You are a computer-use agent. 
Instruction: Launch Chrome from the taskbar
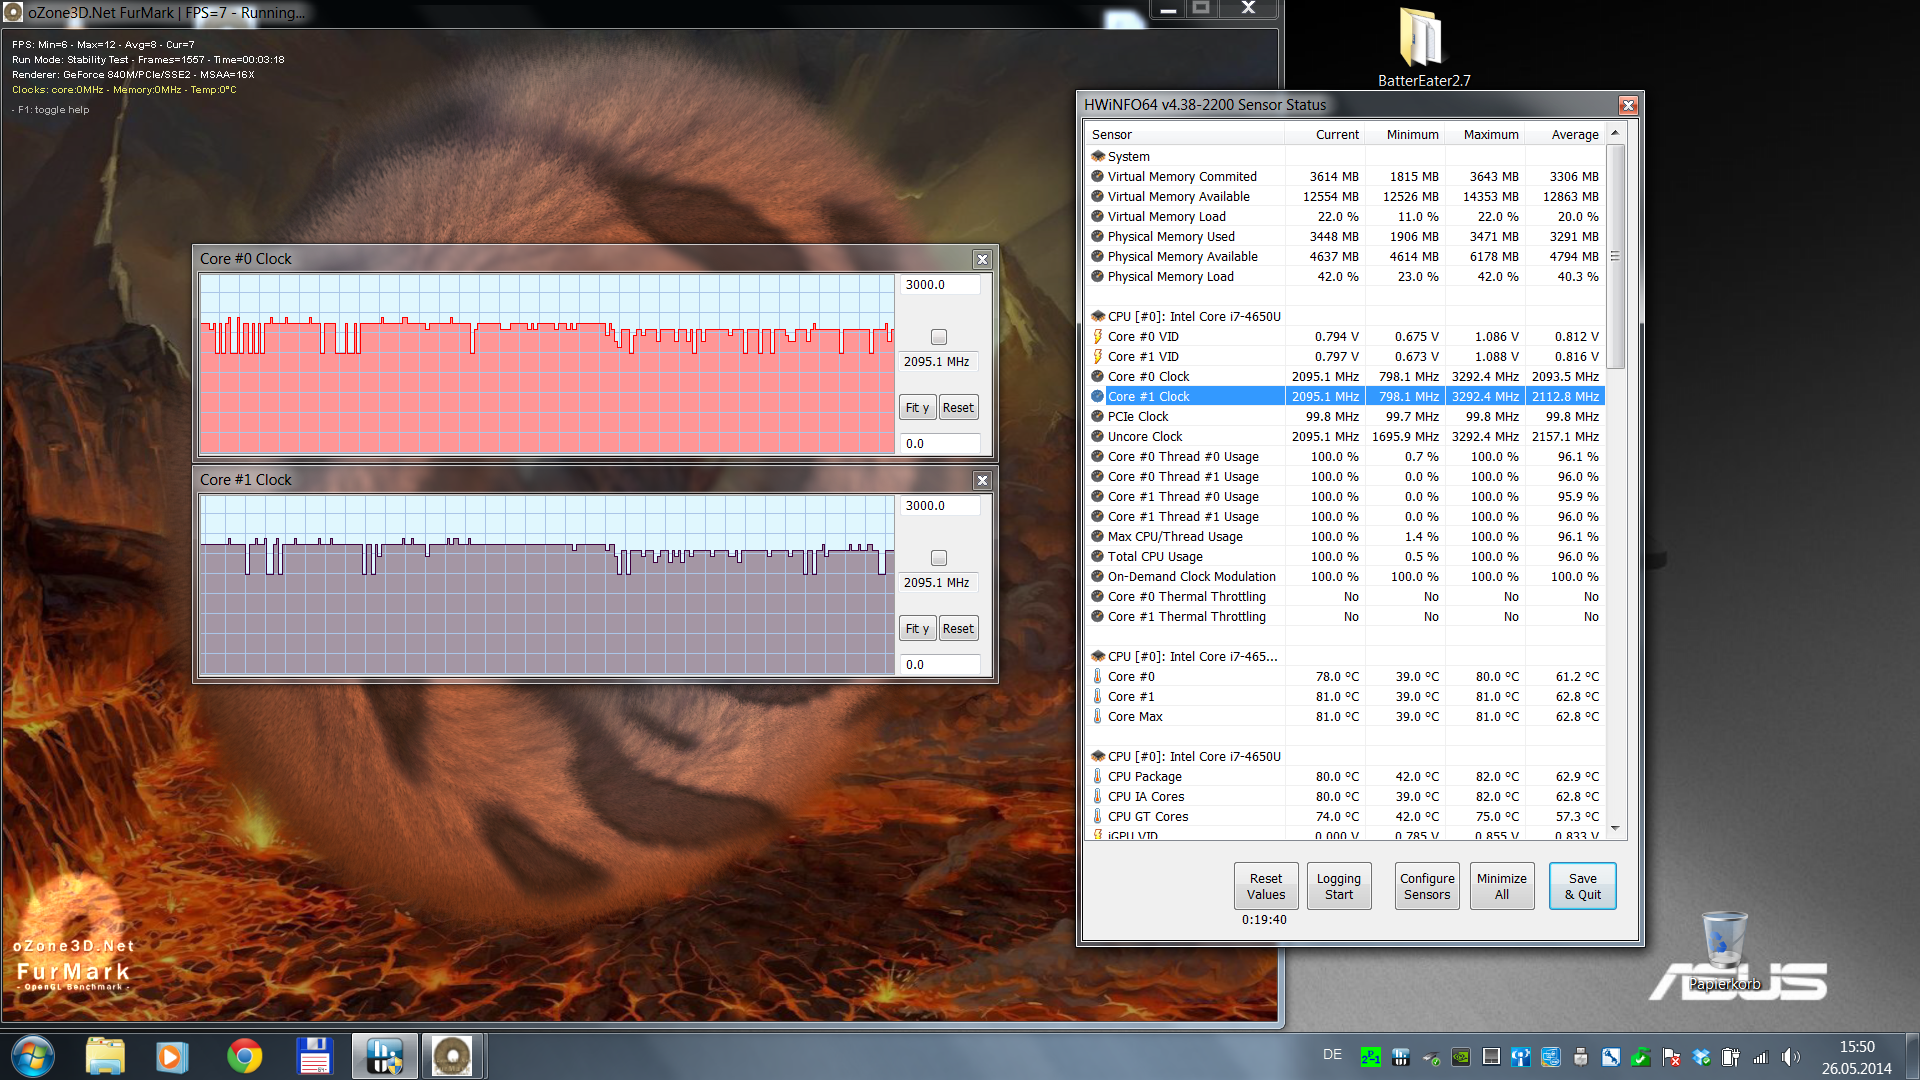245,1056
